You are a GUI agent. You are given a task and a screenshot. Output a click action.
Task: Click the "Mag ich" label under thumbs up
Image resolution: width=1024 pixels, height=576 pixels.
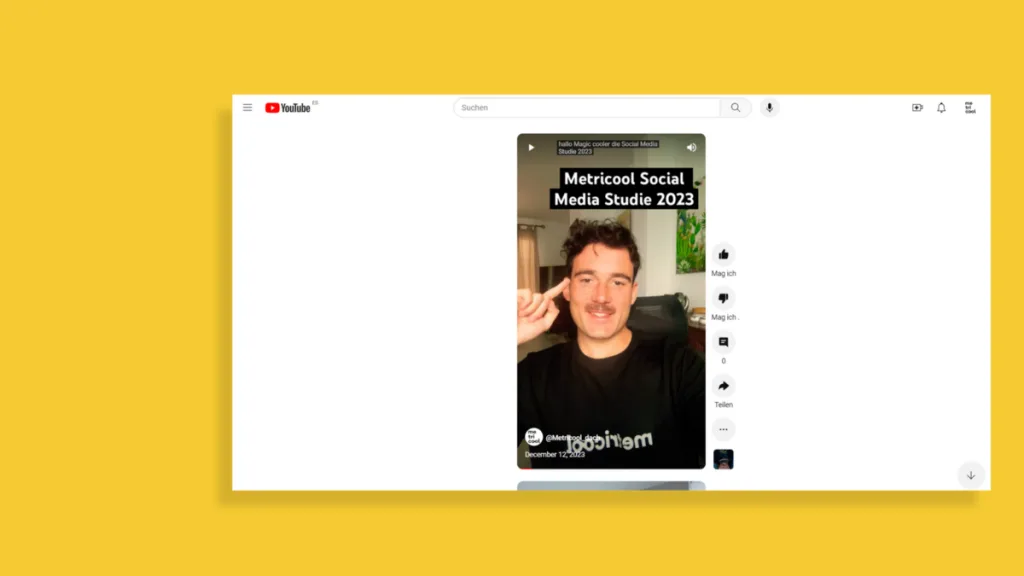click(x=724, y=274)
